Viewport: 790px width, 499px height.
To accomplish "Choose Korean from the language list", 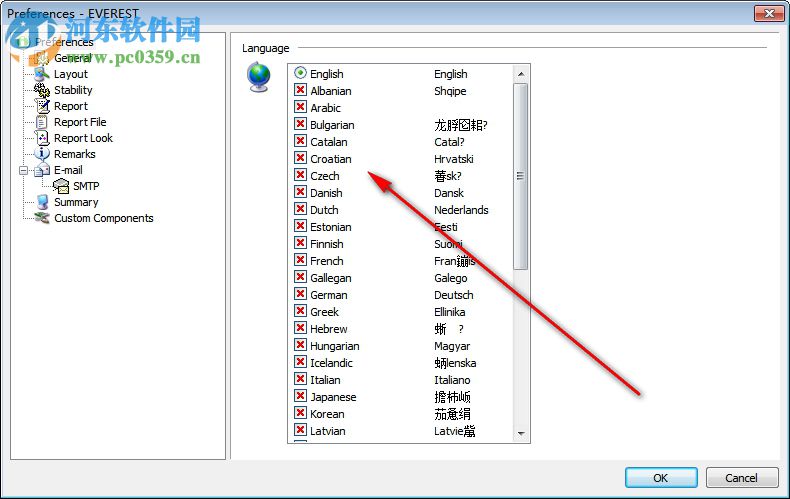I will tap(327, 414).
